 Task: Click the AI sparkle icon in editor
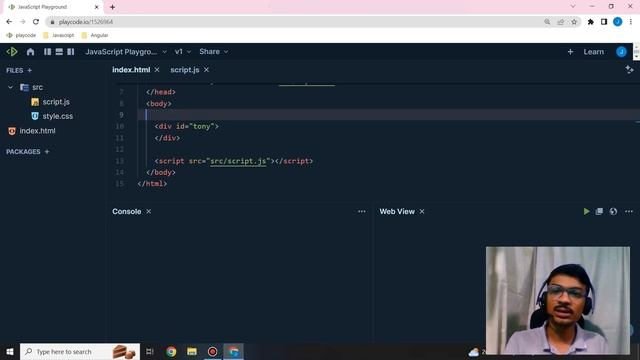pyautogui.click(x=629, y=70)
